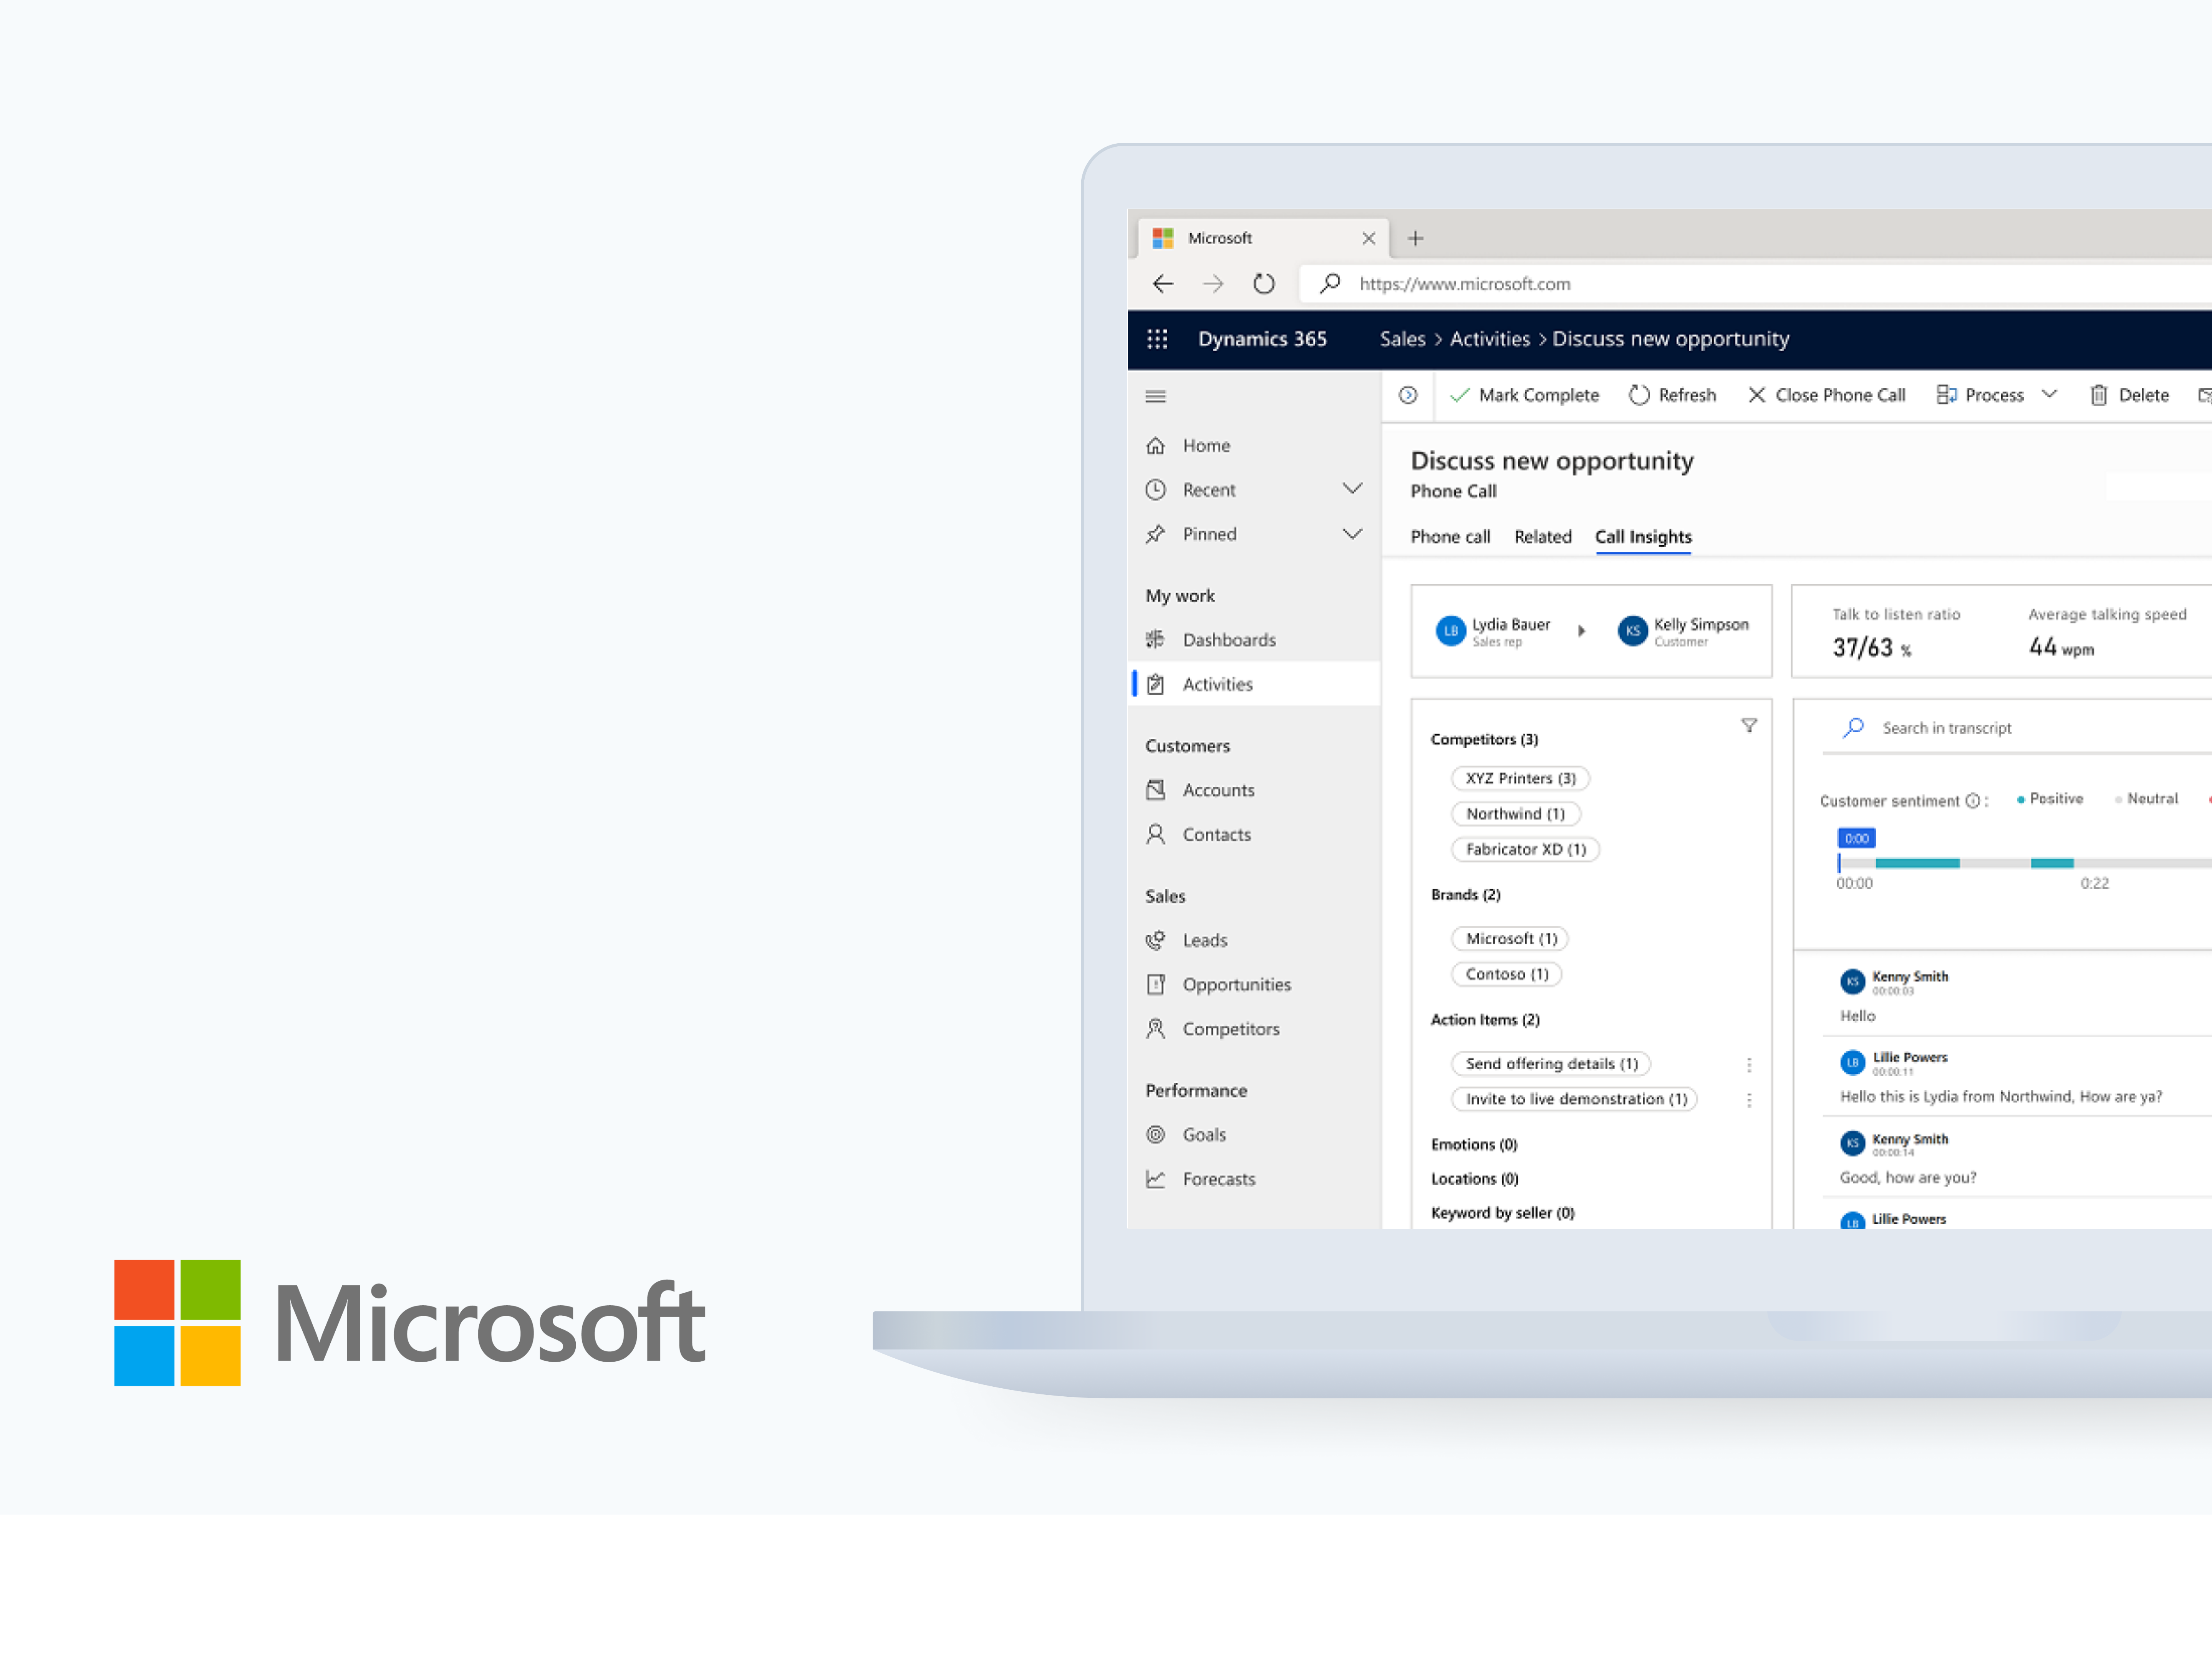The width and height of the screenshot is (2212, 1659).
Task: Click the Recent clock icon
Action: tap(1155, 490)
